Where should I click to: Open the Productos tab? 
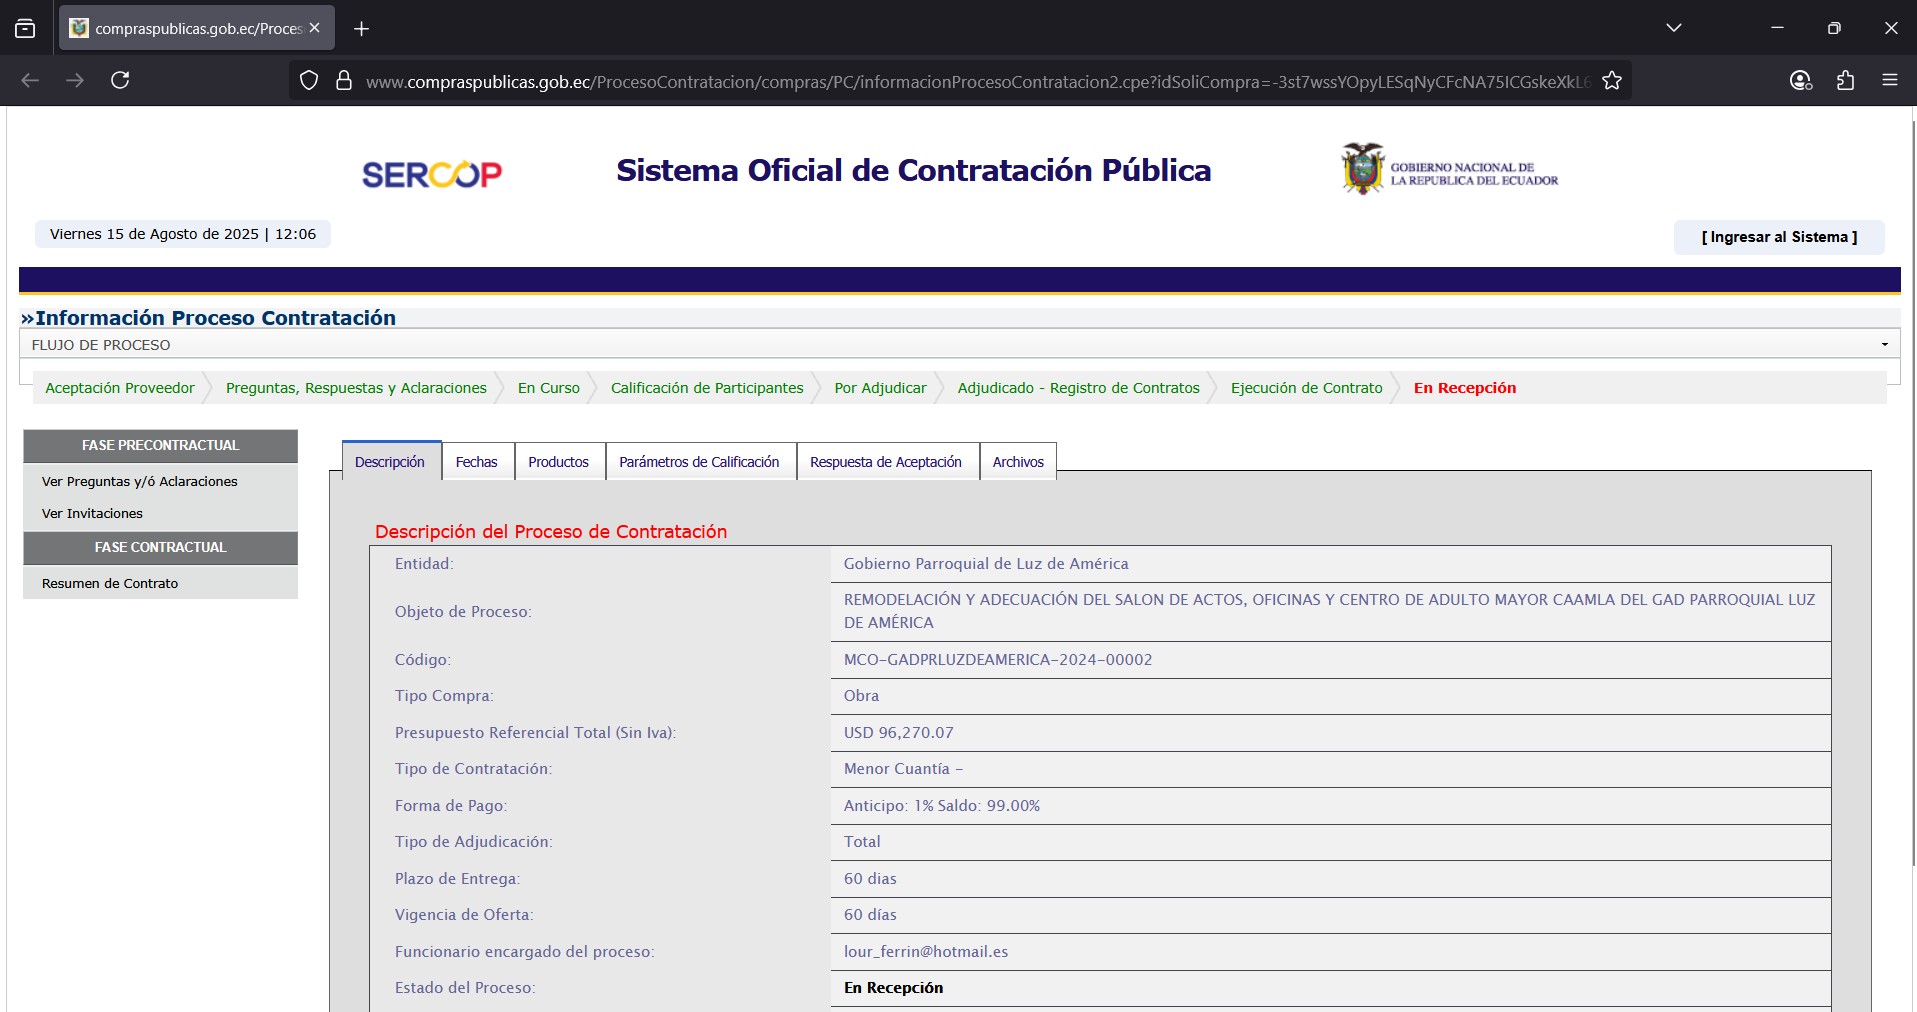point(558,462)
